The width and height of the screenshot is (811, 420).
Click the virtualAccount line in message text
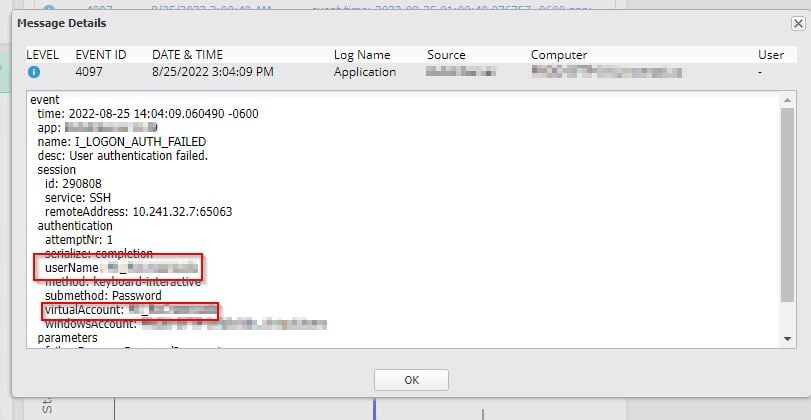(x=130, y=310)
